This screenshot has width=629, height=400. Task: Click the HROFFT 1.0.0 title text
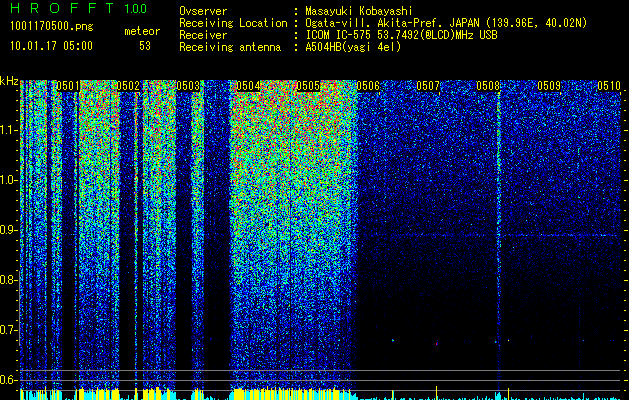pyautogui.click(x=79, y=8)
